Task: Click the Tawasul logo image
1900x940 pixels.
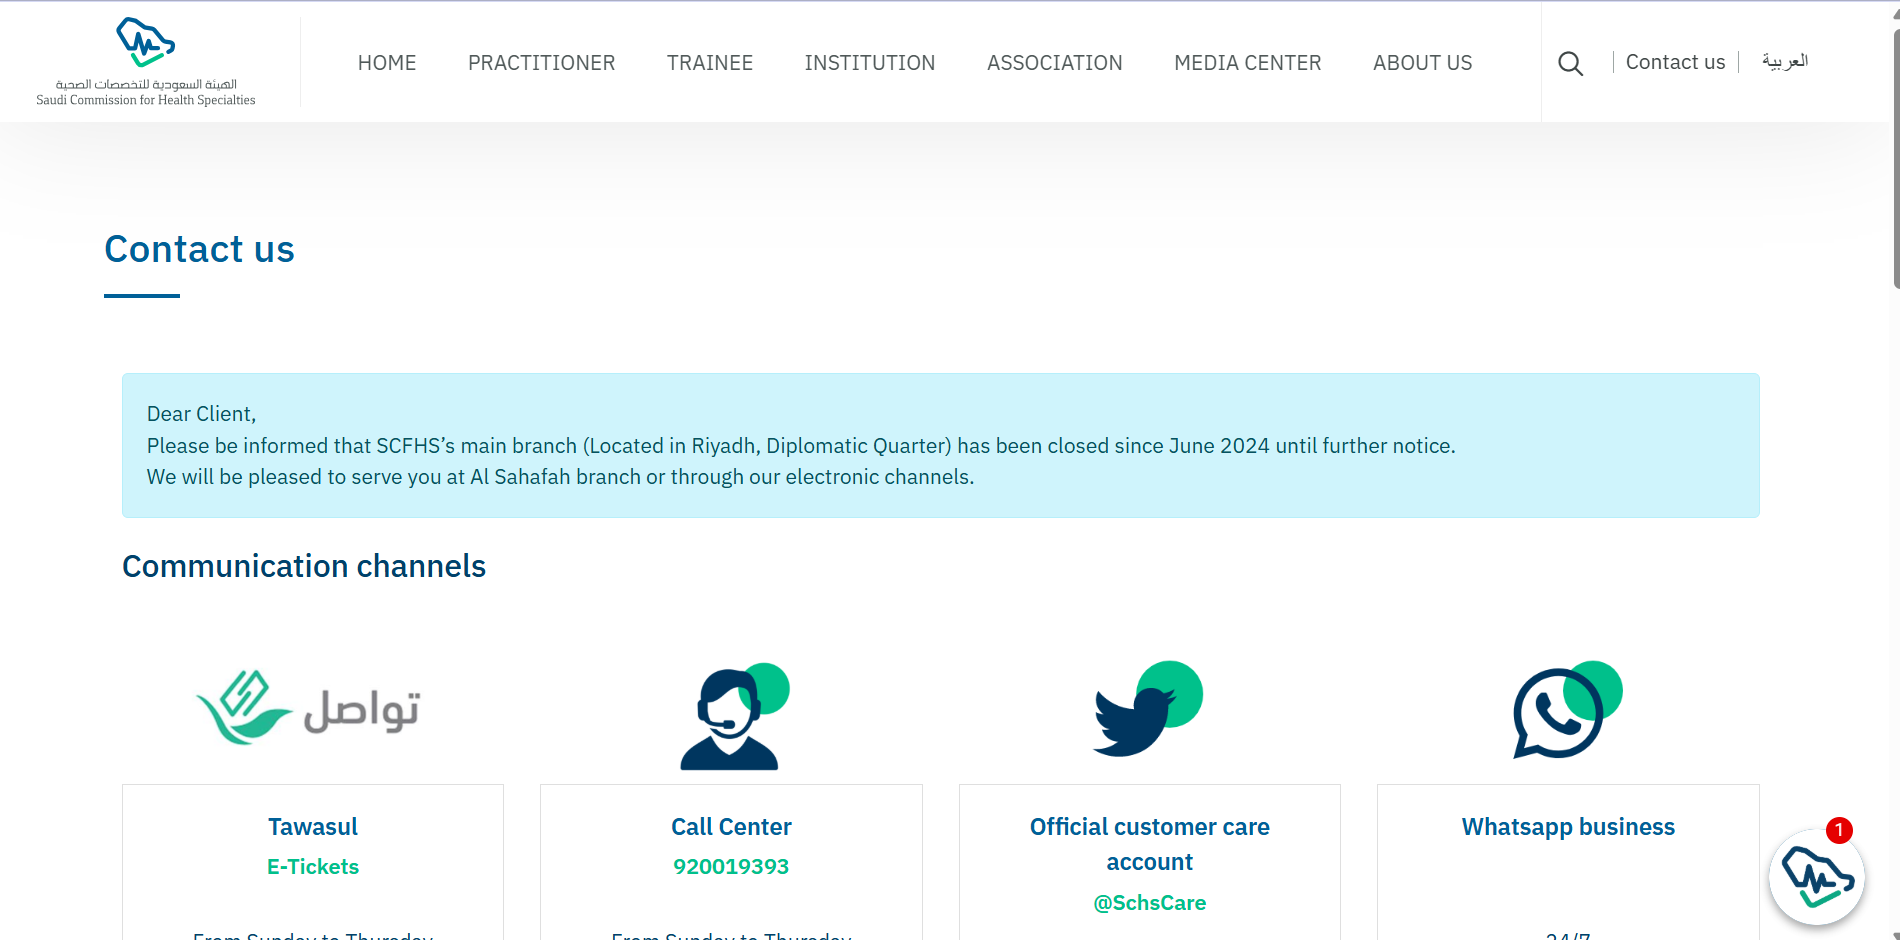Action: coord(308,708)
